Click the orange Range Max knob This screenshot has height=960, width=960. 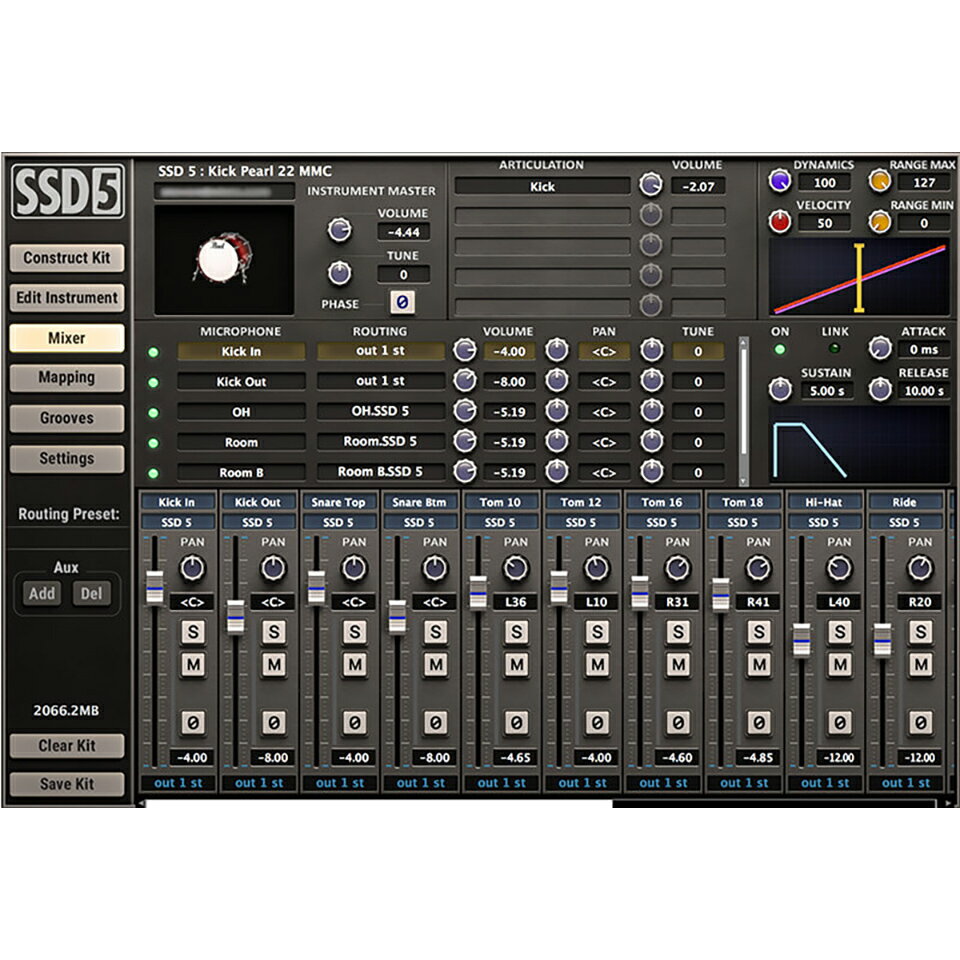point(880,181)
